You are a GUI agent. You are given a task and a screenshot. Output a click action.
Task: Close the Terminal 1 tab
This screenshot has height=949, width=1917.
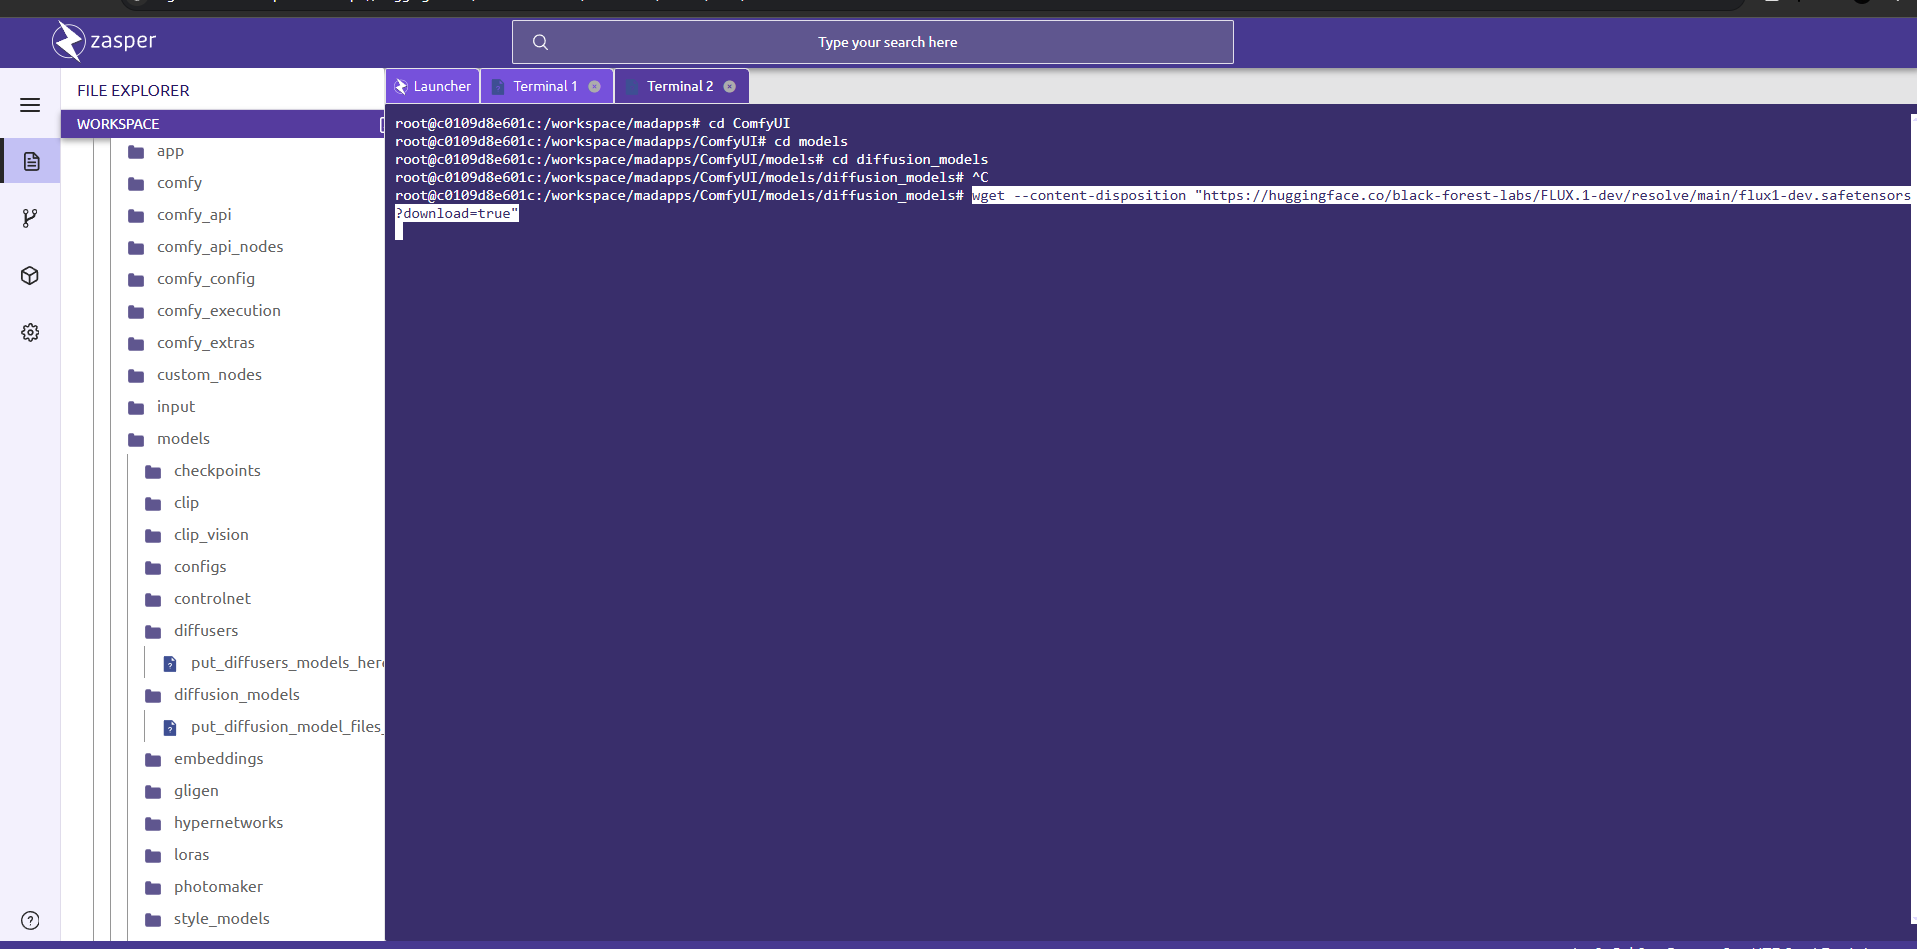point(594,86)
